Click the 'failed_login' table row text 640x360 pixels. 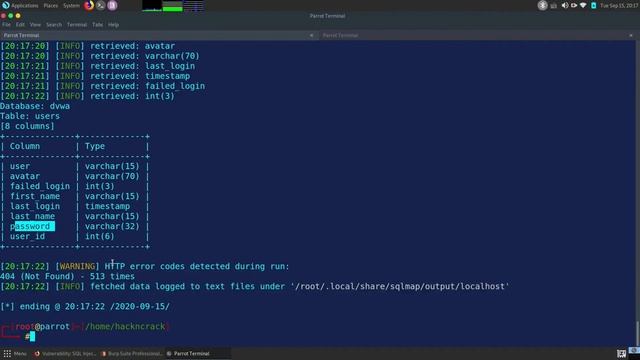click(40, 186)
